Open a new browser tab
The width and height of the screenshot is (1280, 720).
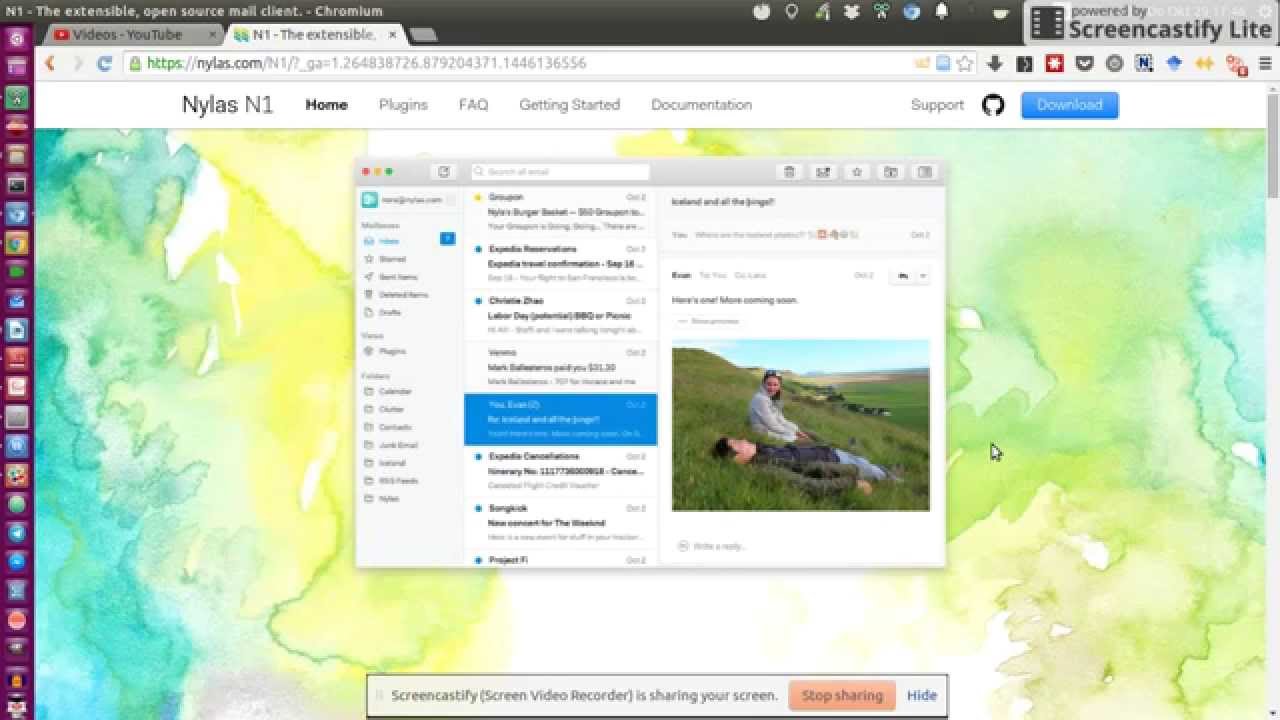pyautogui.click(x=423, y=35)
